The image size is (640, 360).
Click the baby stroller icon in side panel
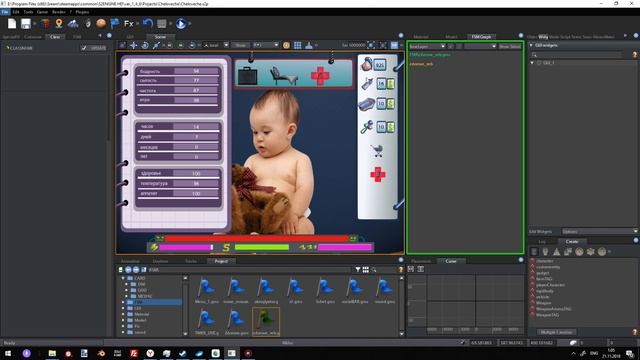(x=377, y=151)
